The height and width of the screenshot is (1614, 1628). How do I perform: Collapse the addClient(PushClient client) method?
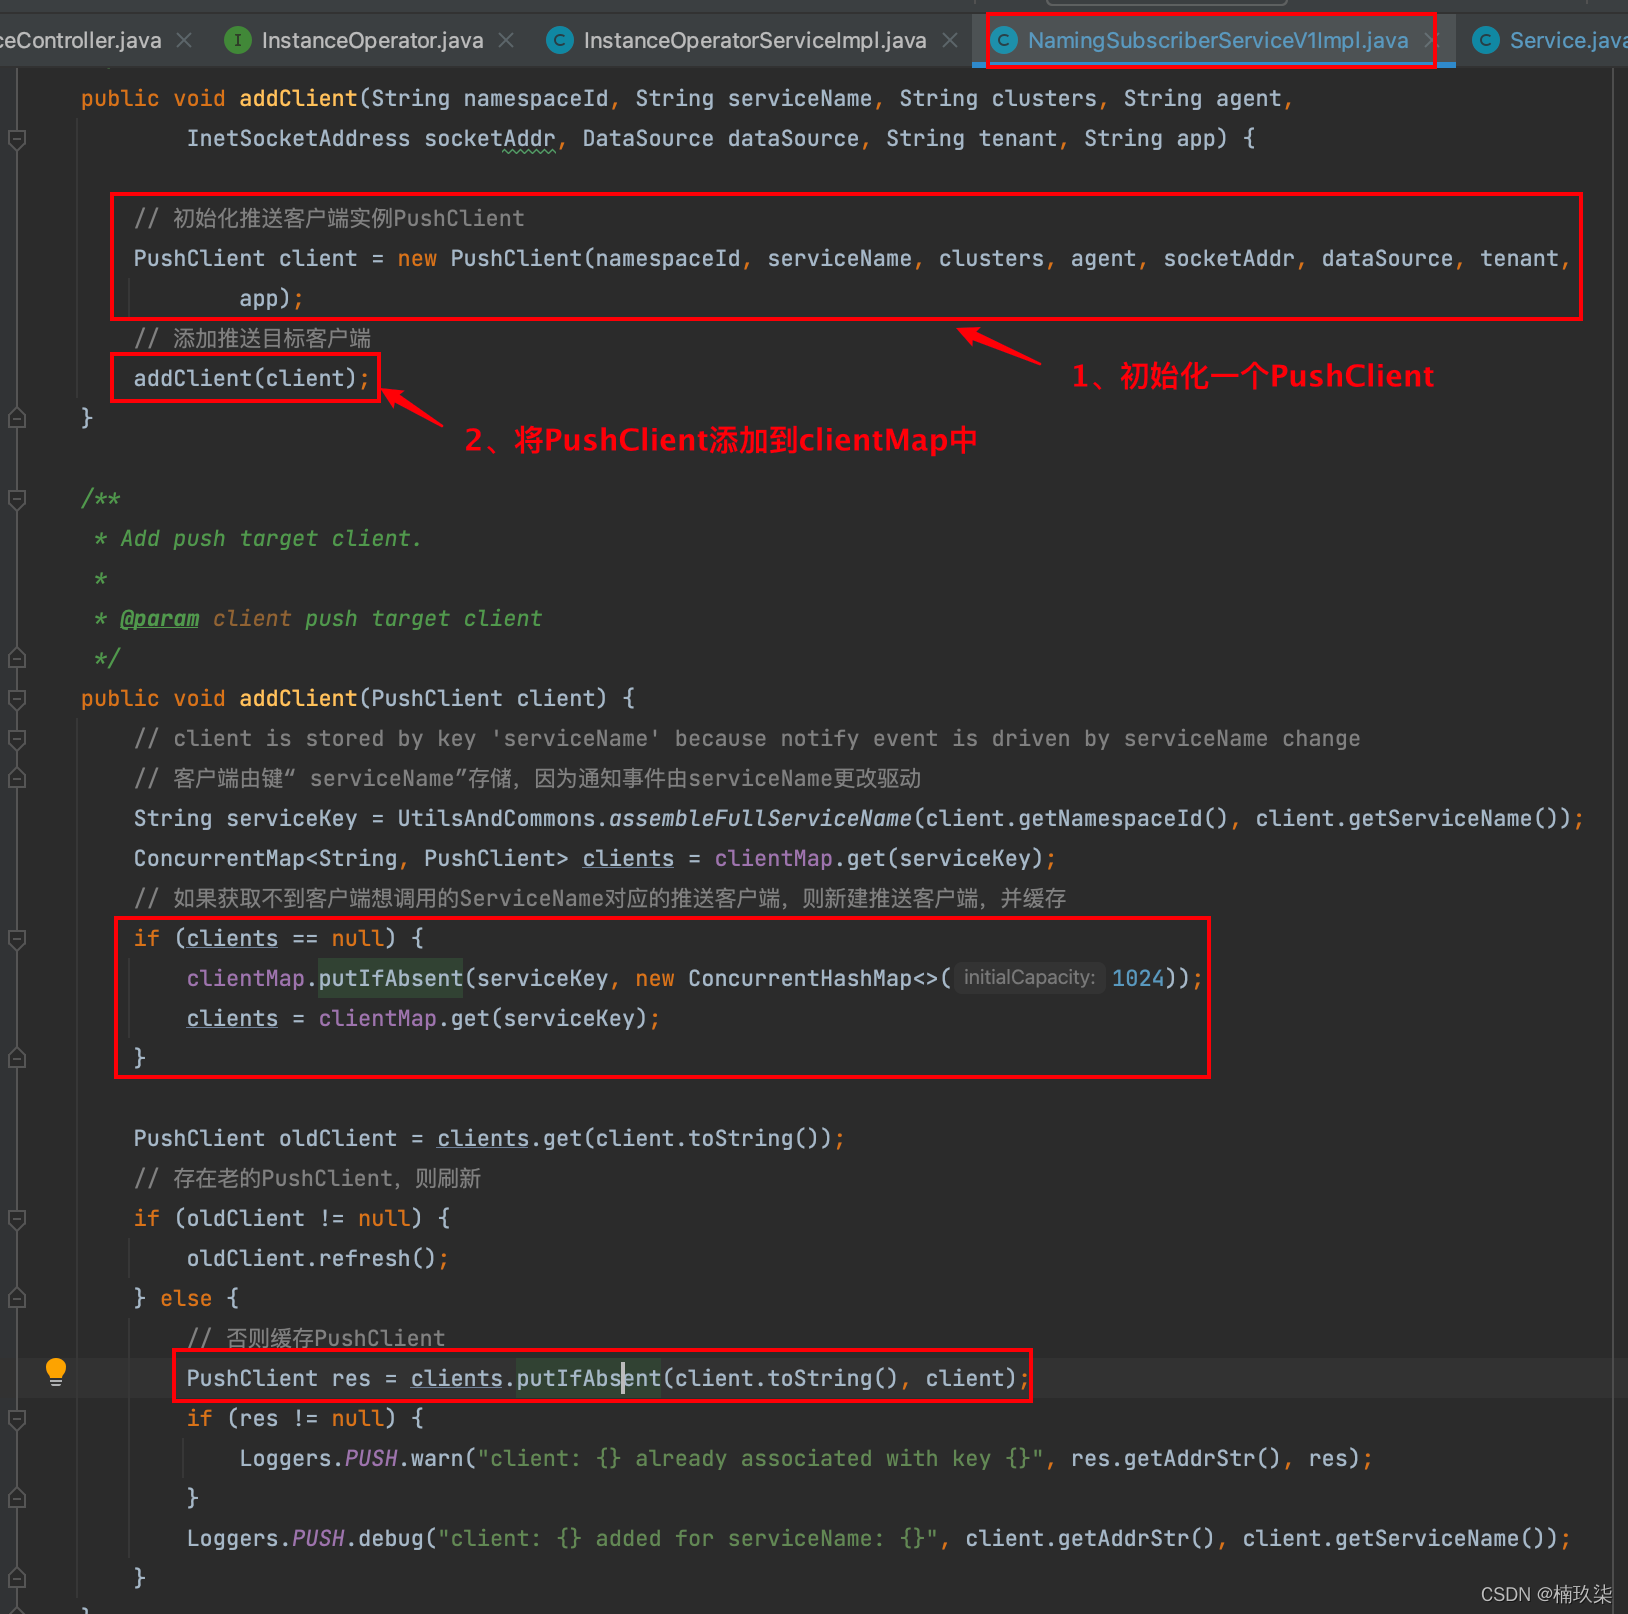coord(17,698)
